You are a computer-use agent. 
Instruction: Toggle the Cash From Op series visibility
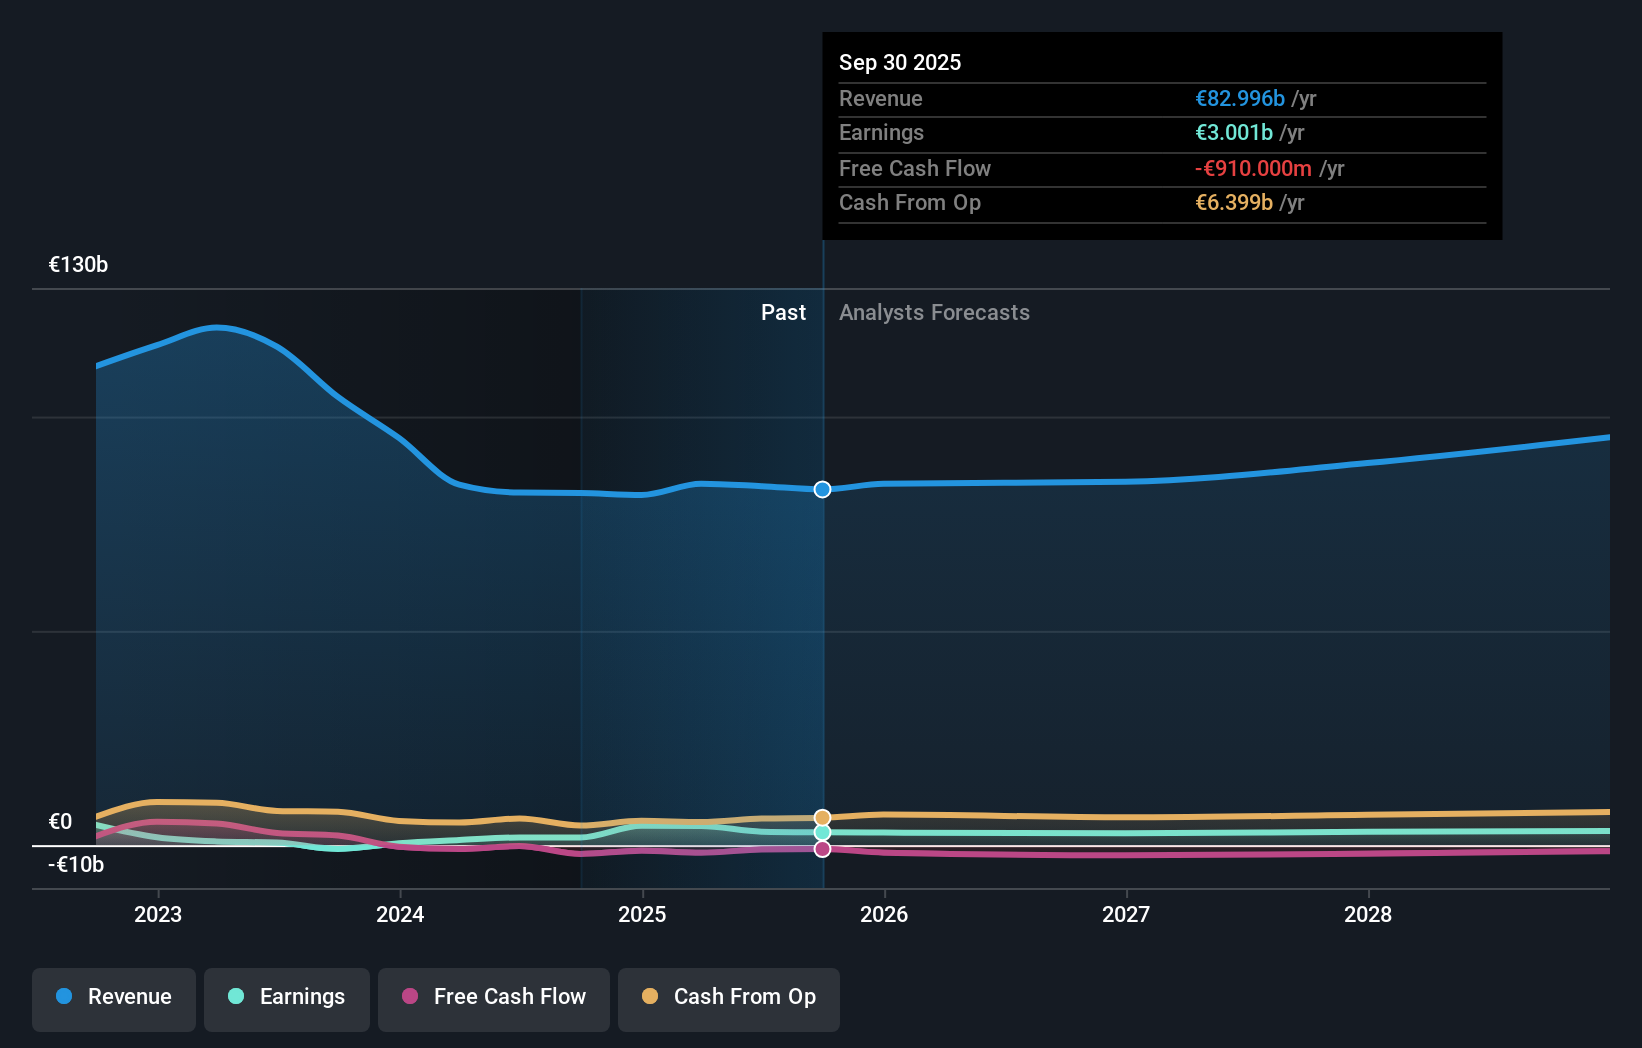click(x=729, y=997)
